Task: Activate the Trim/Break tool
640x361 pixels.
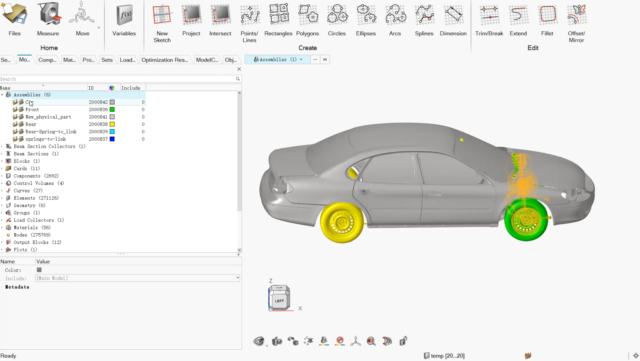Action: point(489,19)
